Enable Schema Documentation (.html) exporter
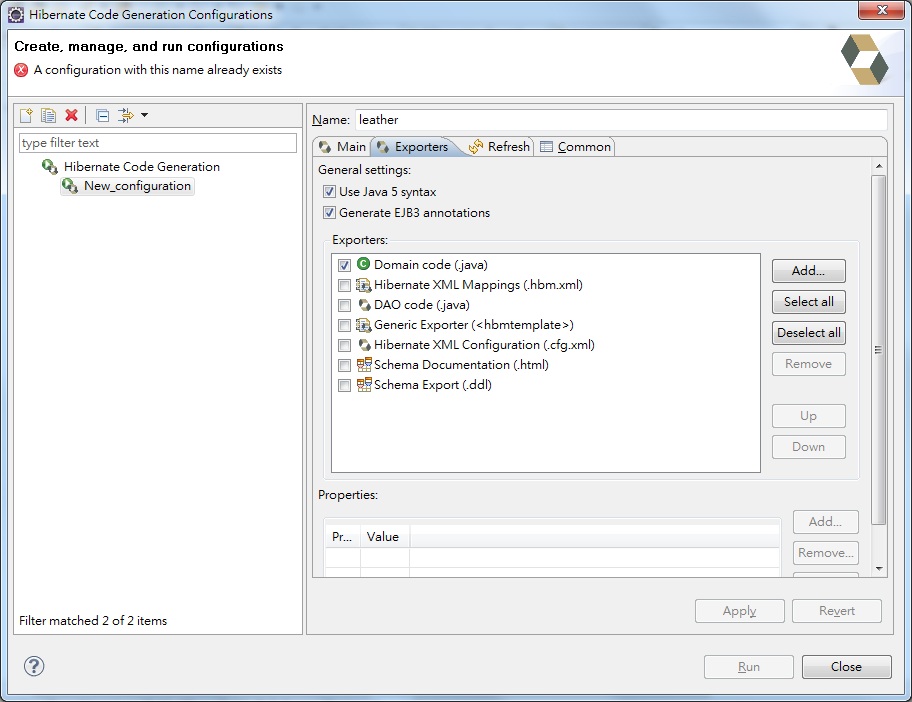Viewport: 912px width, 702px height. 344,365
